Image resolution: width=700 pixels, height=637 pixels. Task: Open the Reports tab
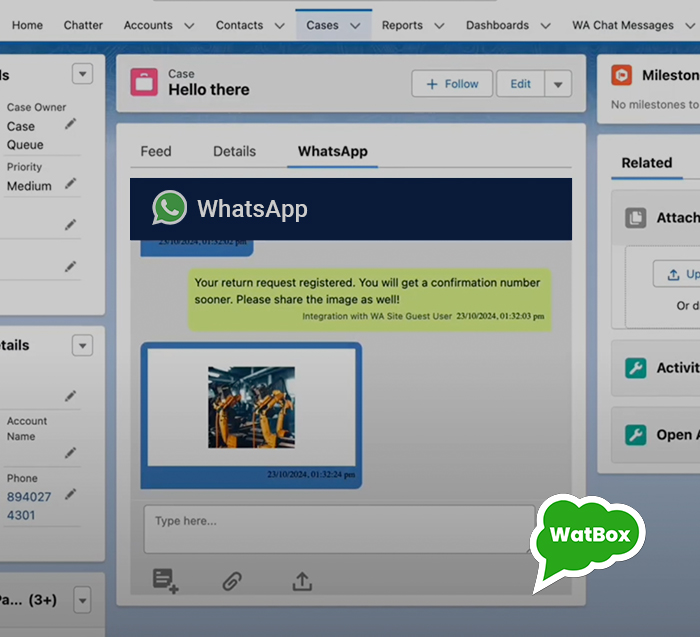pos(402,25)
